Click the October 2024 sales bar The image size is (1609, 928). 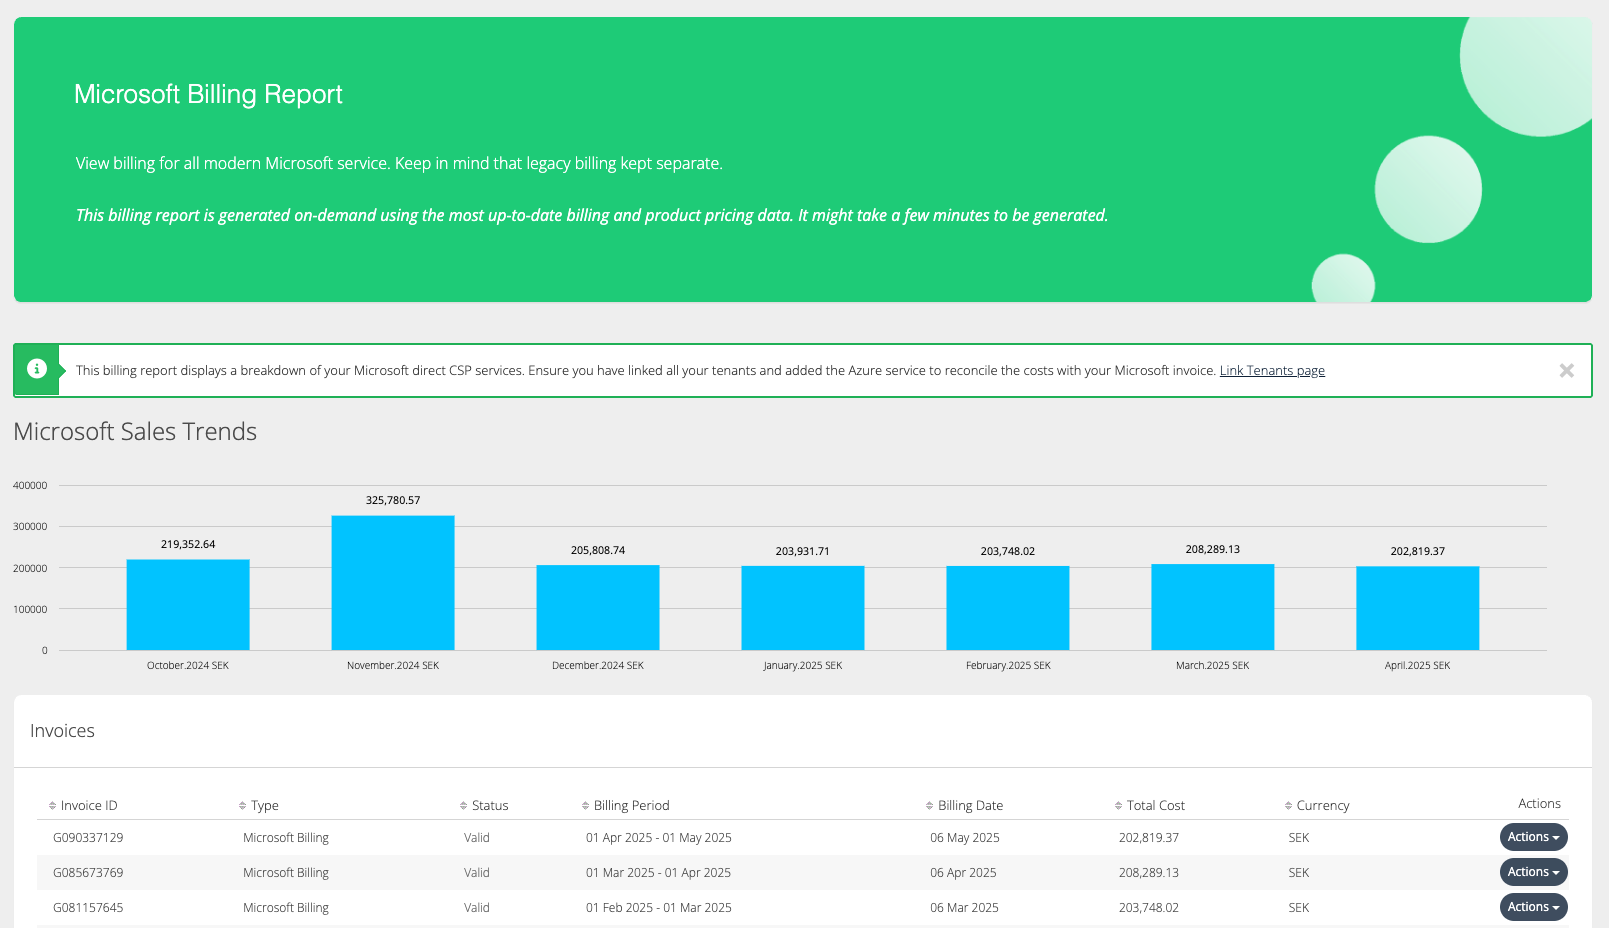[x=188, y=605]
